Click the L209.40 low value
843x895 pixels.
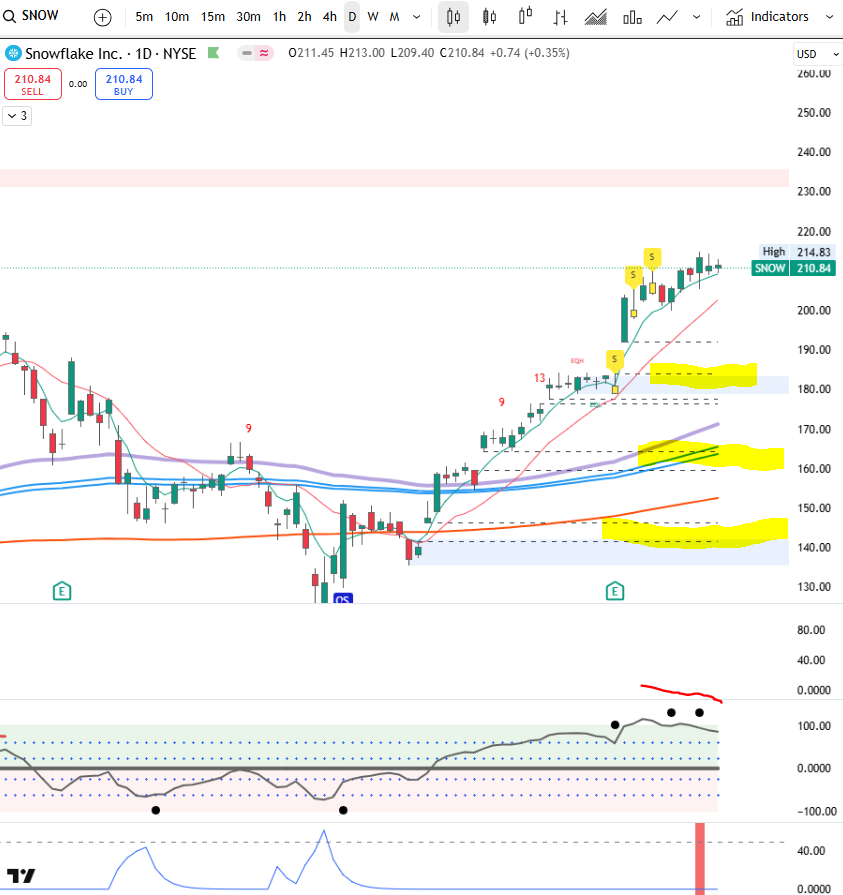pyautogui.click(x=412, y=53)
